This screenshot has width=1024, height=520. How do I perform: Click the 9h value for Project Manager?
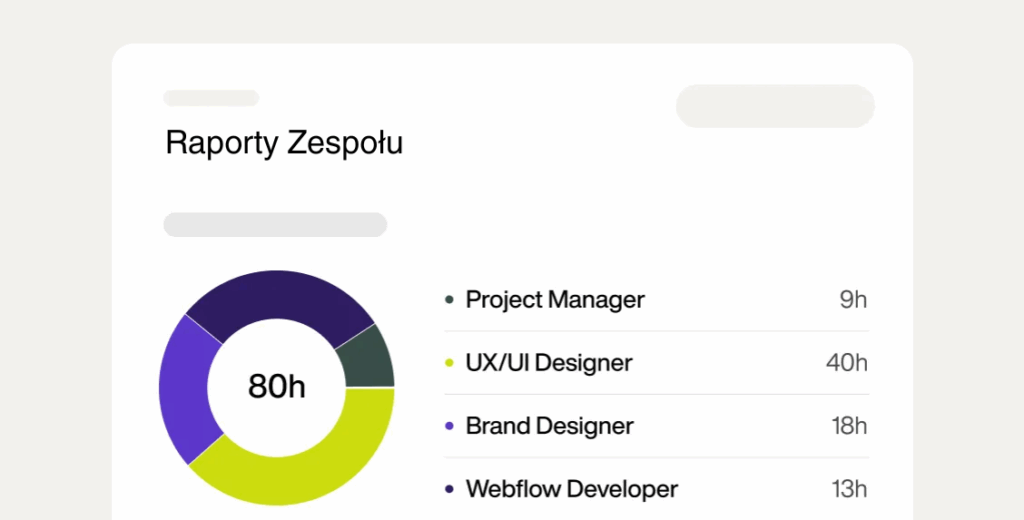[x=853, y=299]
